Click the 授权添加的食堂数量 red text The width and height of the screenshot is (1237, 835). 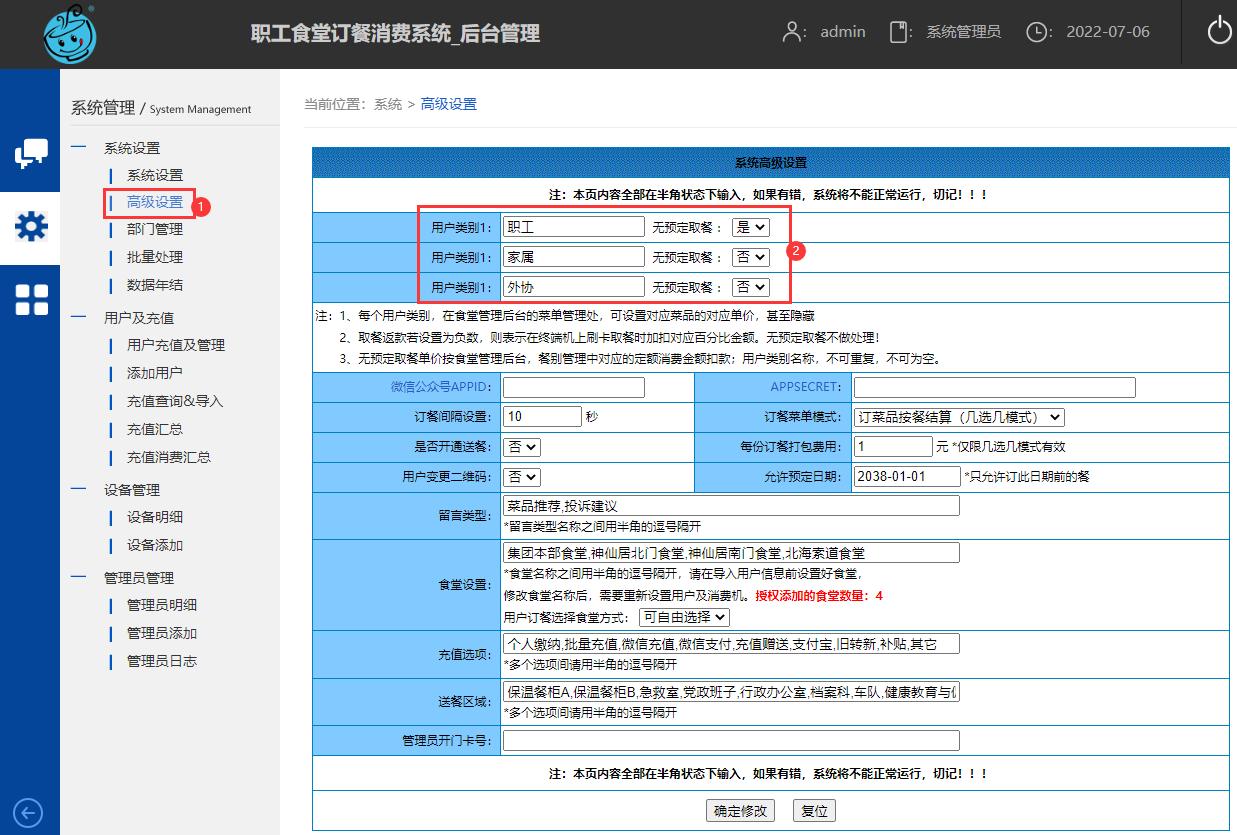[819, 596]
